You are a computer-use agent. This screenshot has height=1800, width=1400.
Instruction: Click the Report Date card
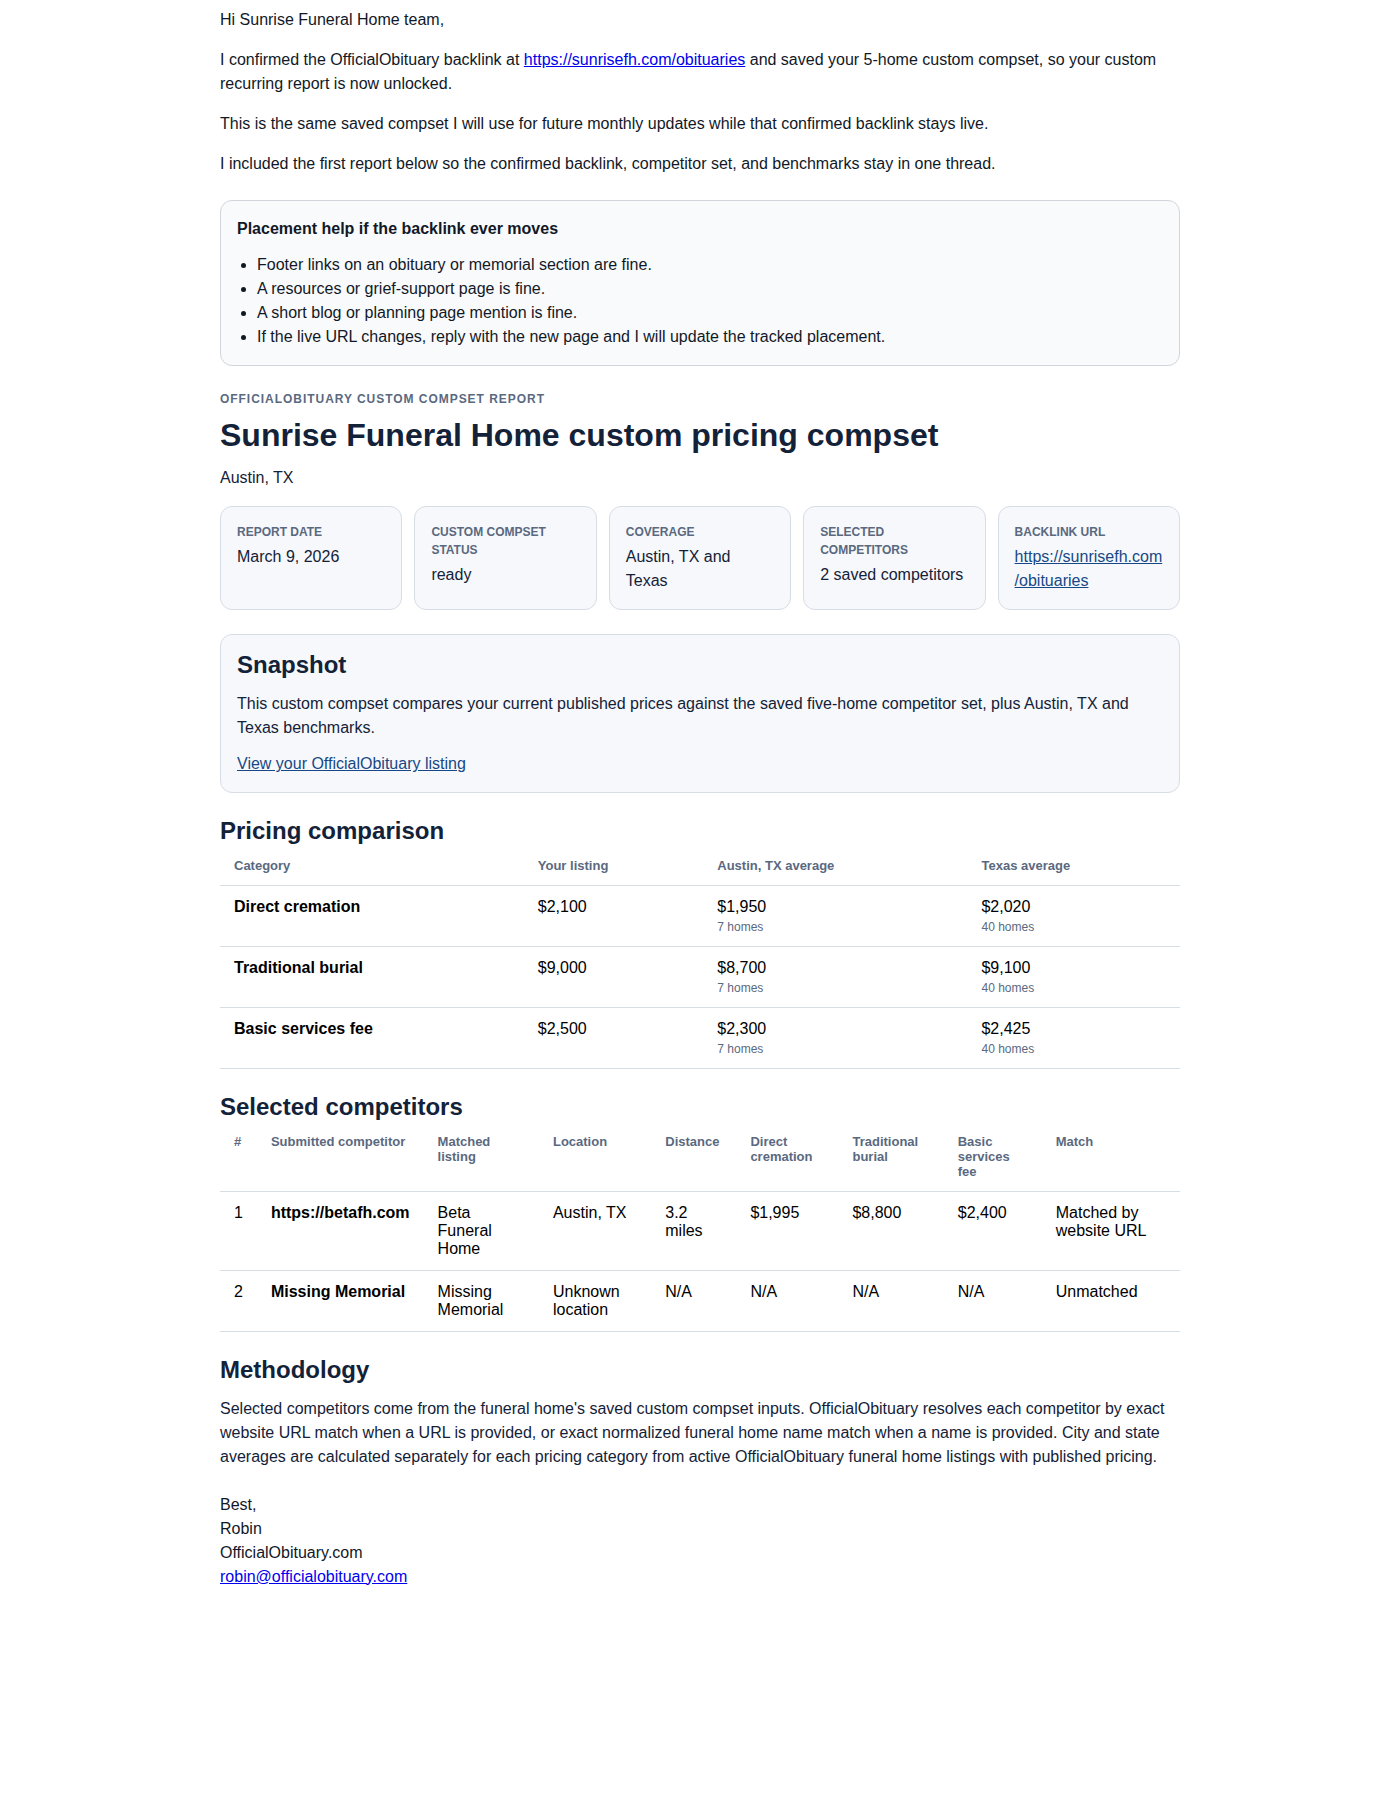coord(310,557)
